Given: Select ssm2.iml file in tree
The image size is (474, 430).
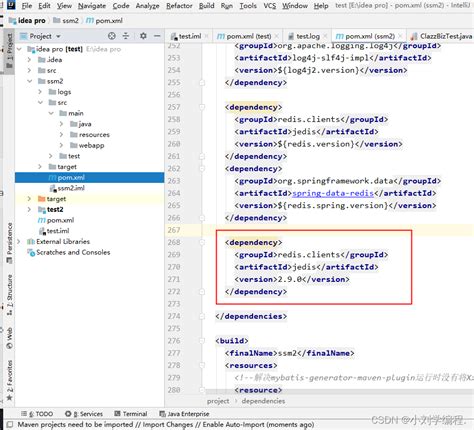Looking at the screenshot, I should pyautogui.click(x=67, y=188).
